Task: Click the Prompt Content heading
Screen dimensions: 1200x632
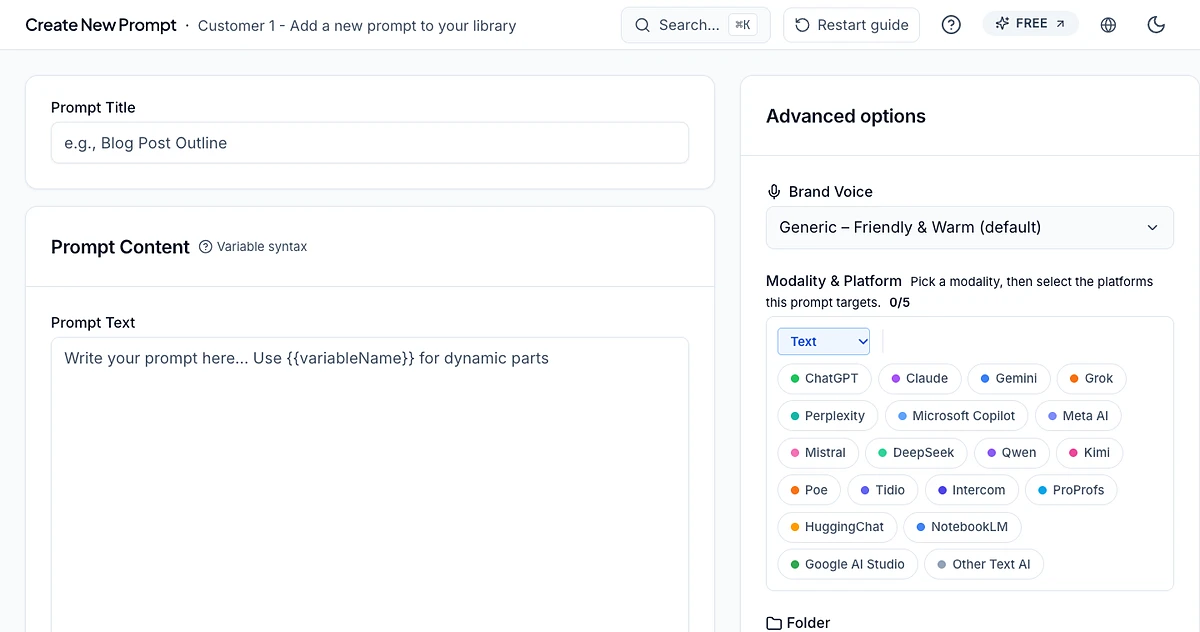Action: coord(120,247)
